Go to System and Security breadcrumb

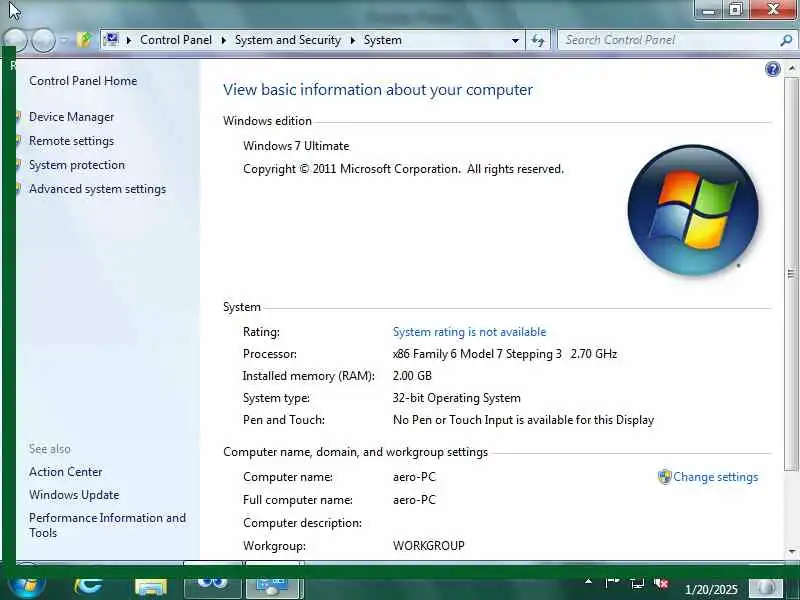click(x=288, y=40)
